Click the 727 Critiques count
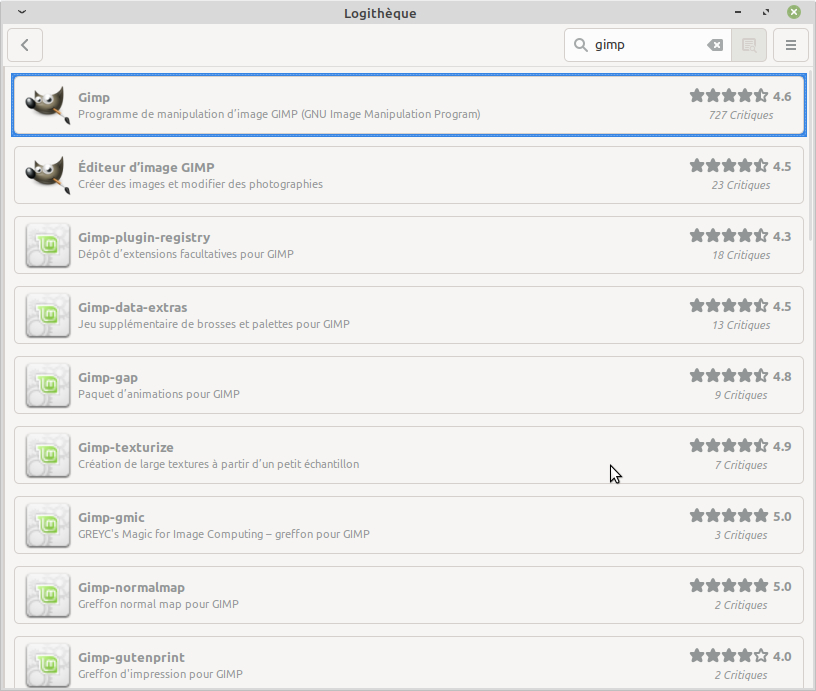This screenshot has width=816, height=691. pos(741,115)
